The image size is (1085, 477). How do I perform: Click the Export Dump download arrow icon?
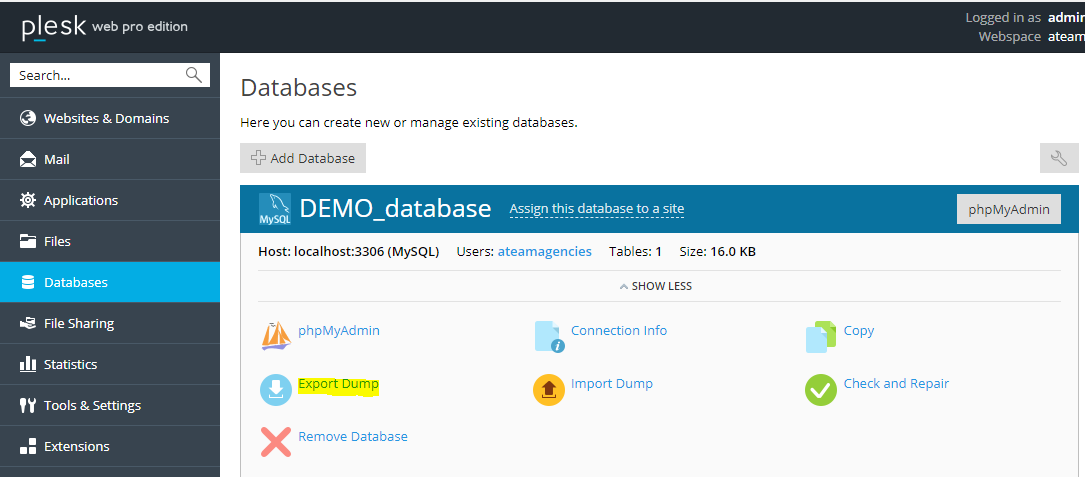276,390
